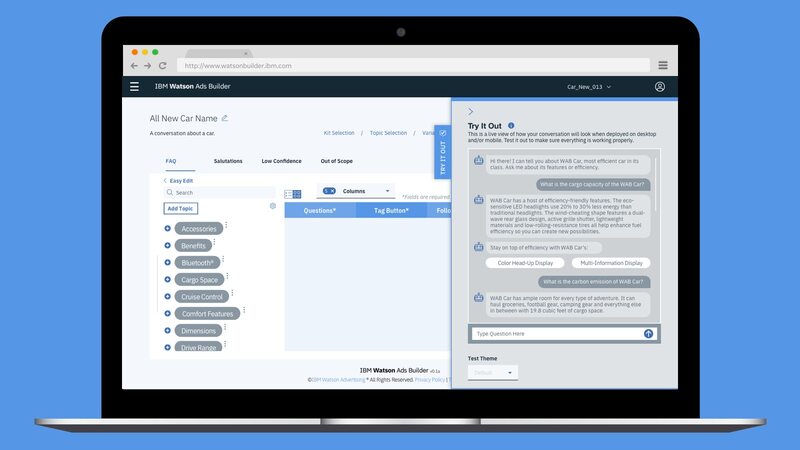The width and height of the screenshot is (800, 450).
Task: Select the Dimensions topic pill
Action: click(198, 331)
